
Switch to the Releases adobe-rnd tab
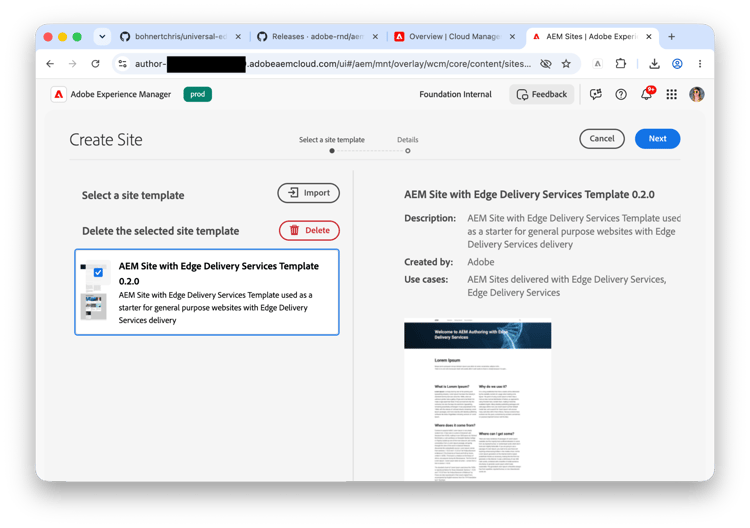318,36
